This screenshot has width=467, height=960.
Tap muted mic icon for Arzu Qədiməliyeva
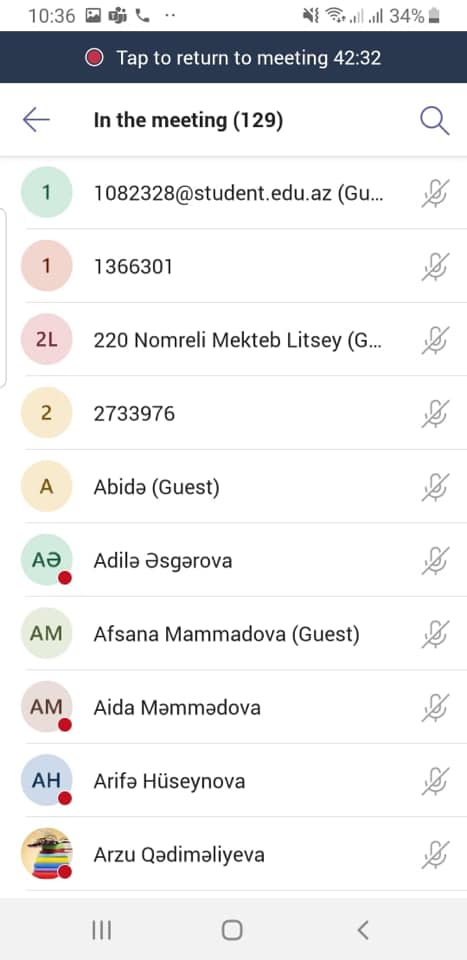(436, 854)
